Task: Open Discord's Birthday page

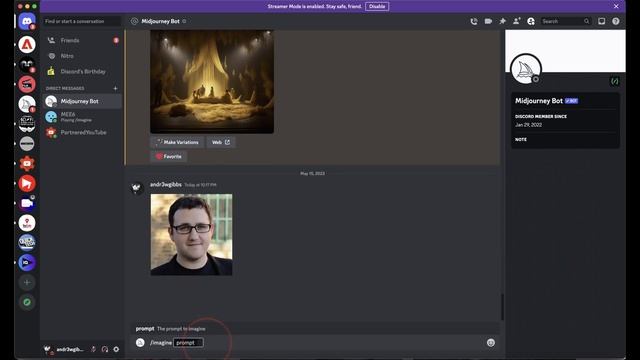Action: pyautogui.click(x=82, y=71)
